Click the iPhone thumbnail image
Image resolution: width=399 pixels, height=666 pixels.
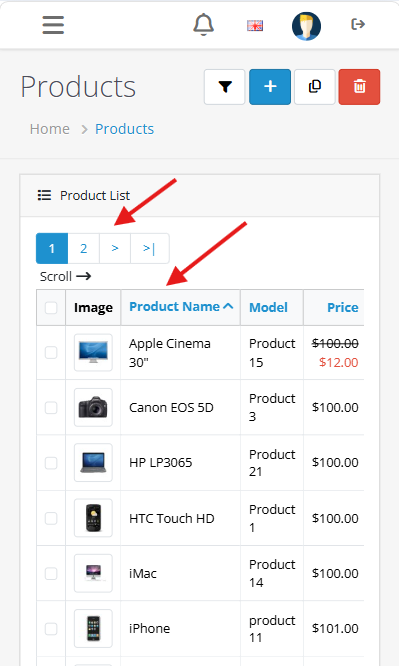(x=93, y=629)
